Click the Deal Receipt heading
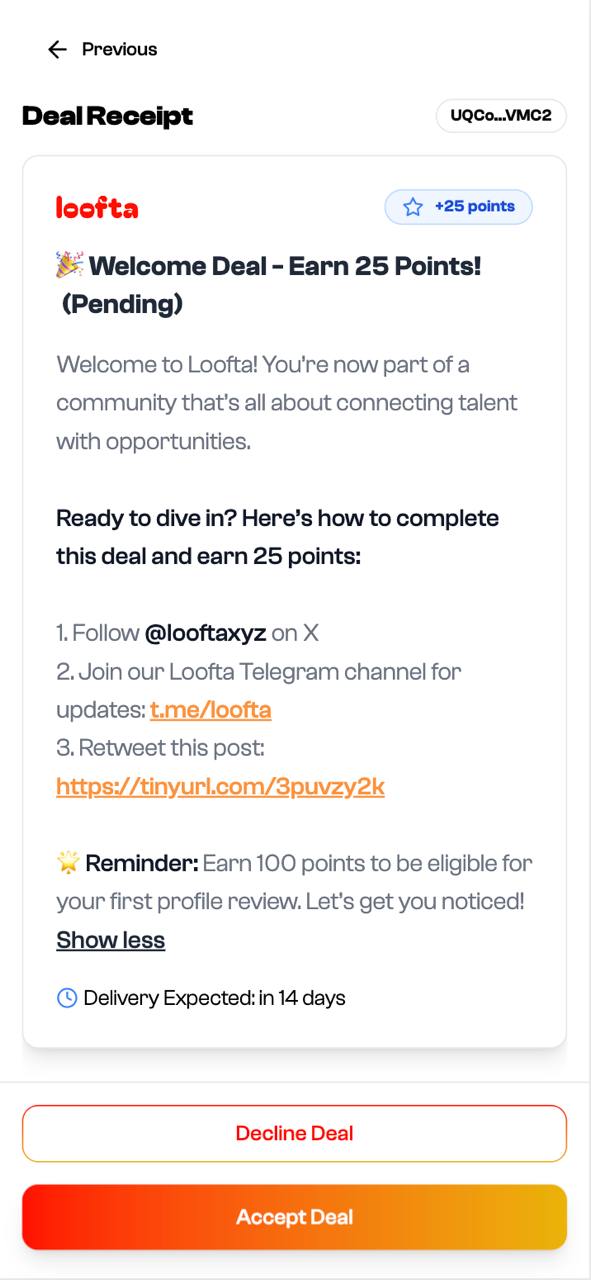 [108, 116]
